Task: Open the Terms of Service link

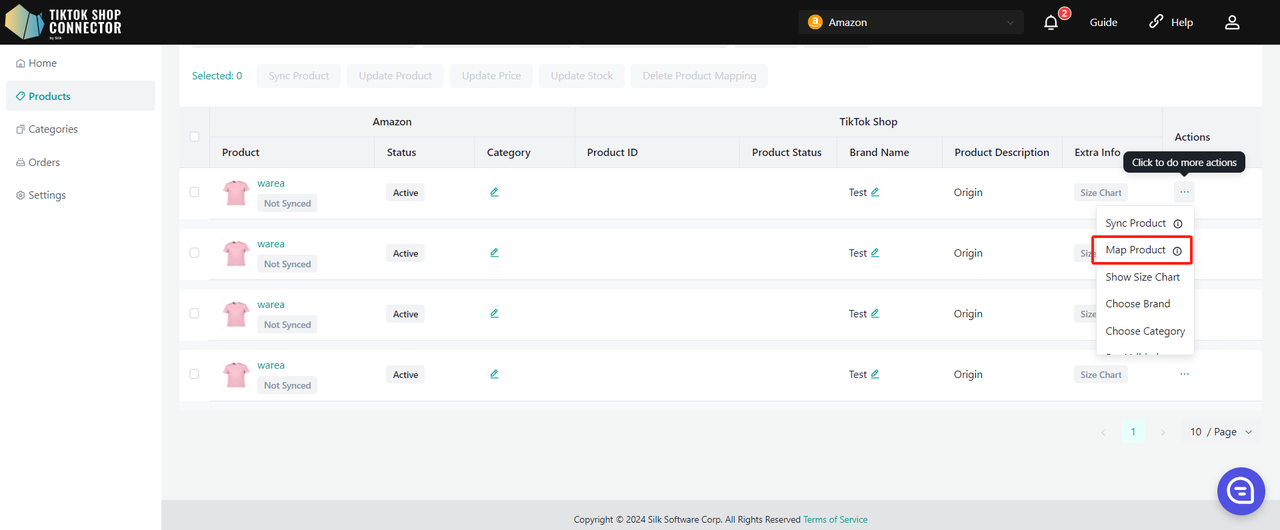Action: (835, 520)
